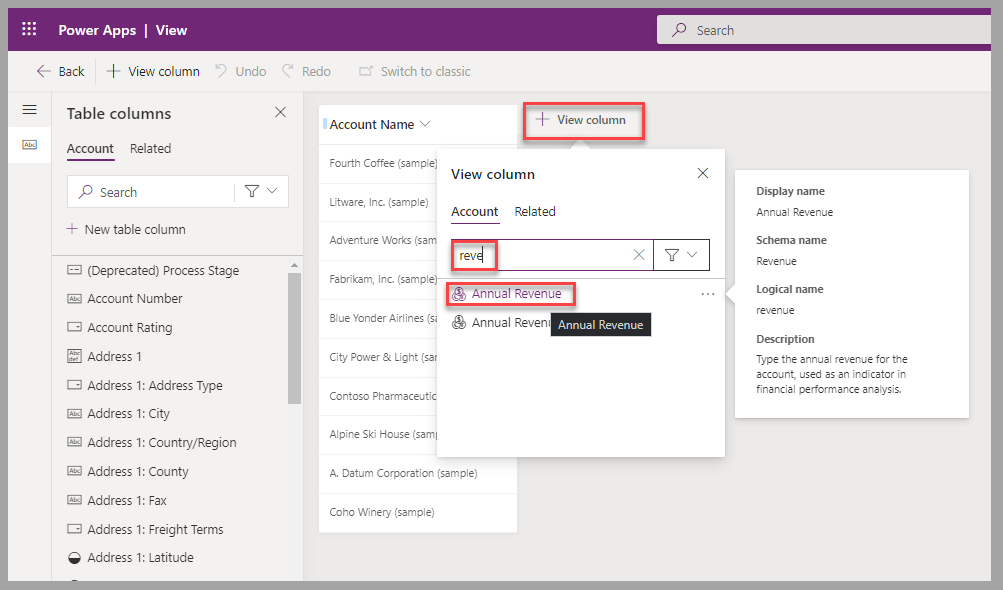
Task: Select Address 1: Country/Region column
Action: pyautogui.click(x=152, y=442)
